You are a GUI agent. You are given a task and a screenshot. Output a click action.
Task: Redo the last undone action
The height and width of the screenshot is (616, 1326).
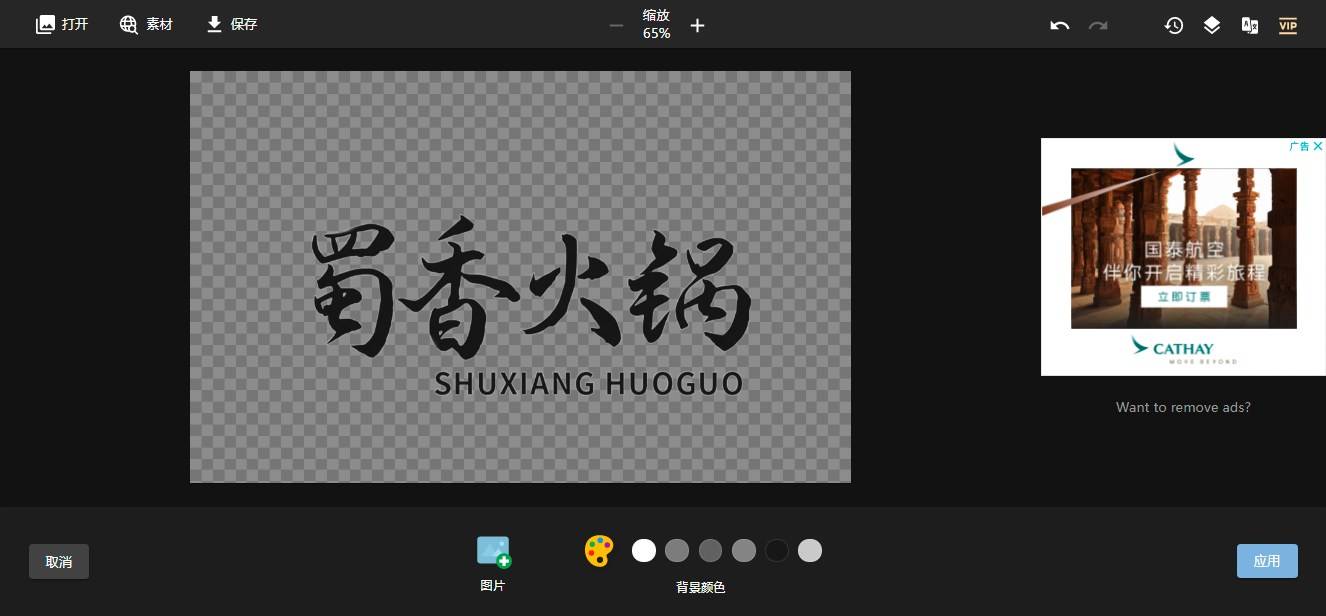pyautogui.click(x=1098, y=25)
